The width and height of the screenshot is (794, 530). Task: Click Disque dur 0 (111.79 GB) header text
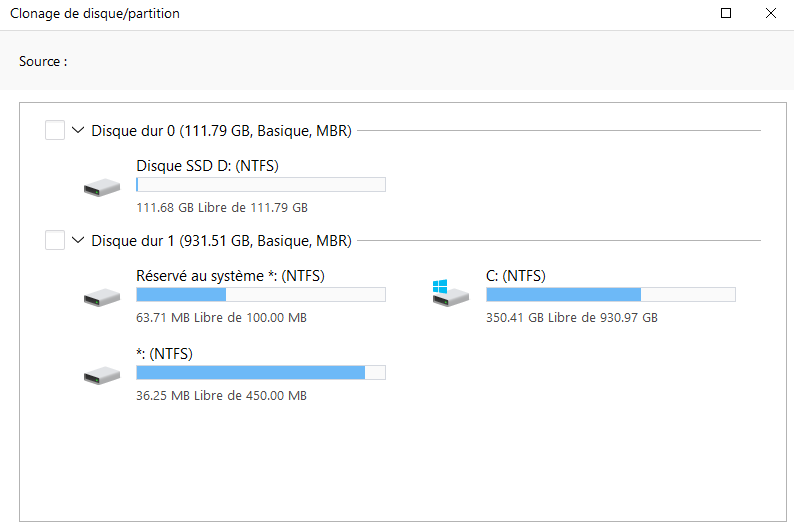coord(221,130)
